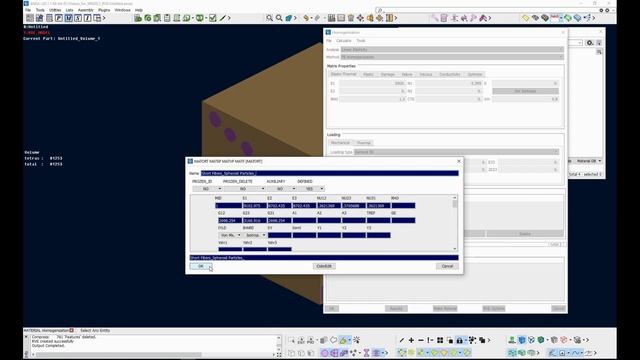The height and width of the screenshot is (360, 640).
Task: Open the Method dropdown in the Homogenization window
Action: pos(452,57)
